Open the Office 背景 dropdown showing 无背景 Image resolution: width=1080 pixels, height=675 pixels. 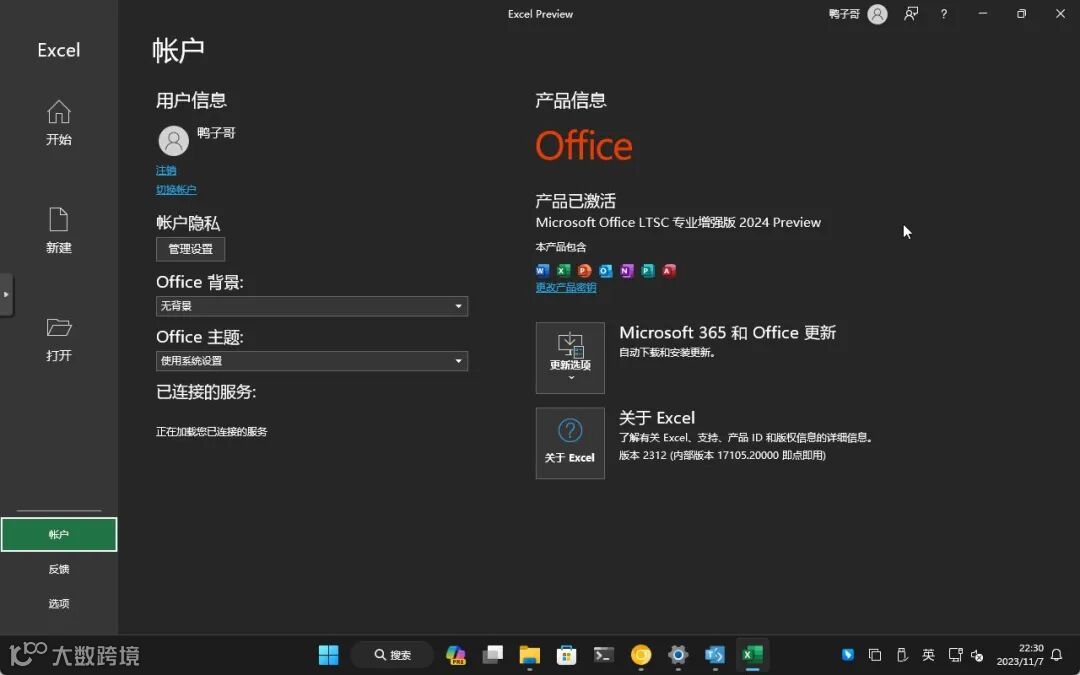(x=312, y=306)
